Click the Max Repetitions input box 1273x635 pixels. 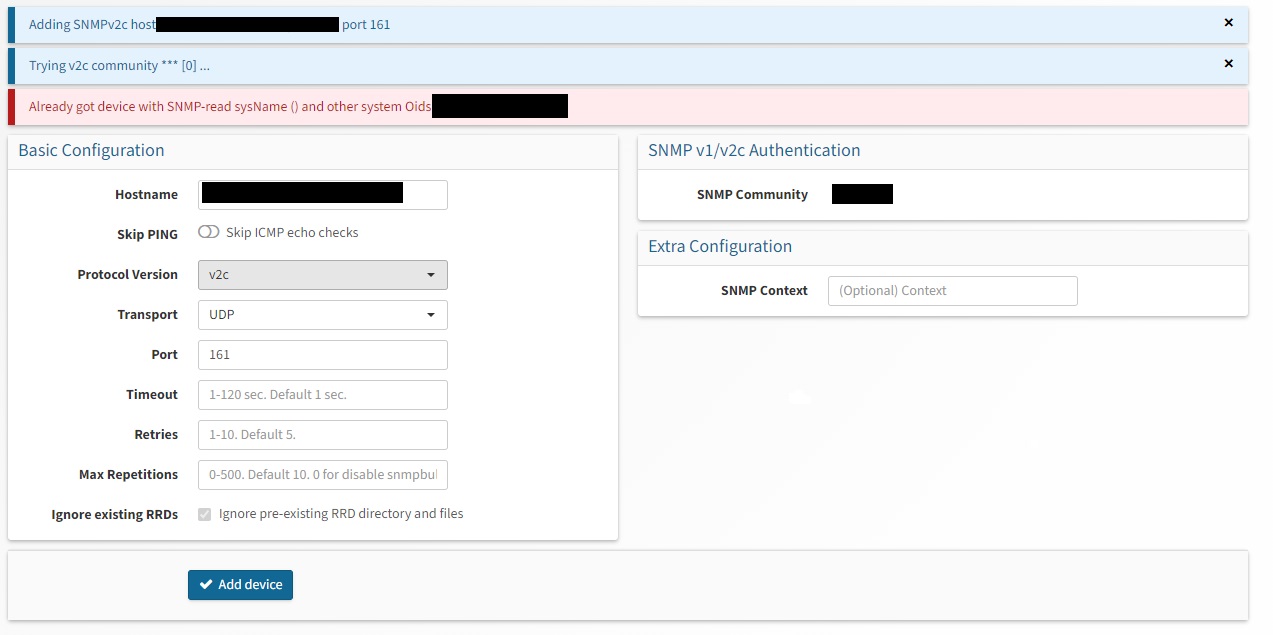tap(322, 475)
